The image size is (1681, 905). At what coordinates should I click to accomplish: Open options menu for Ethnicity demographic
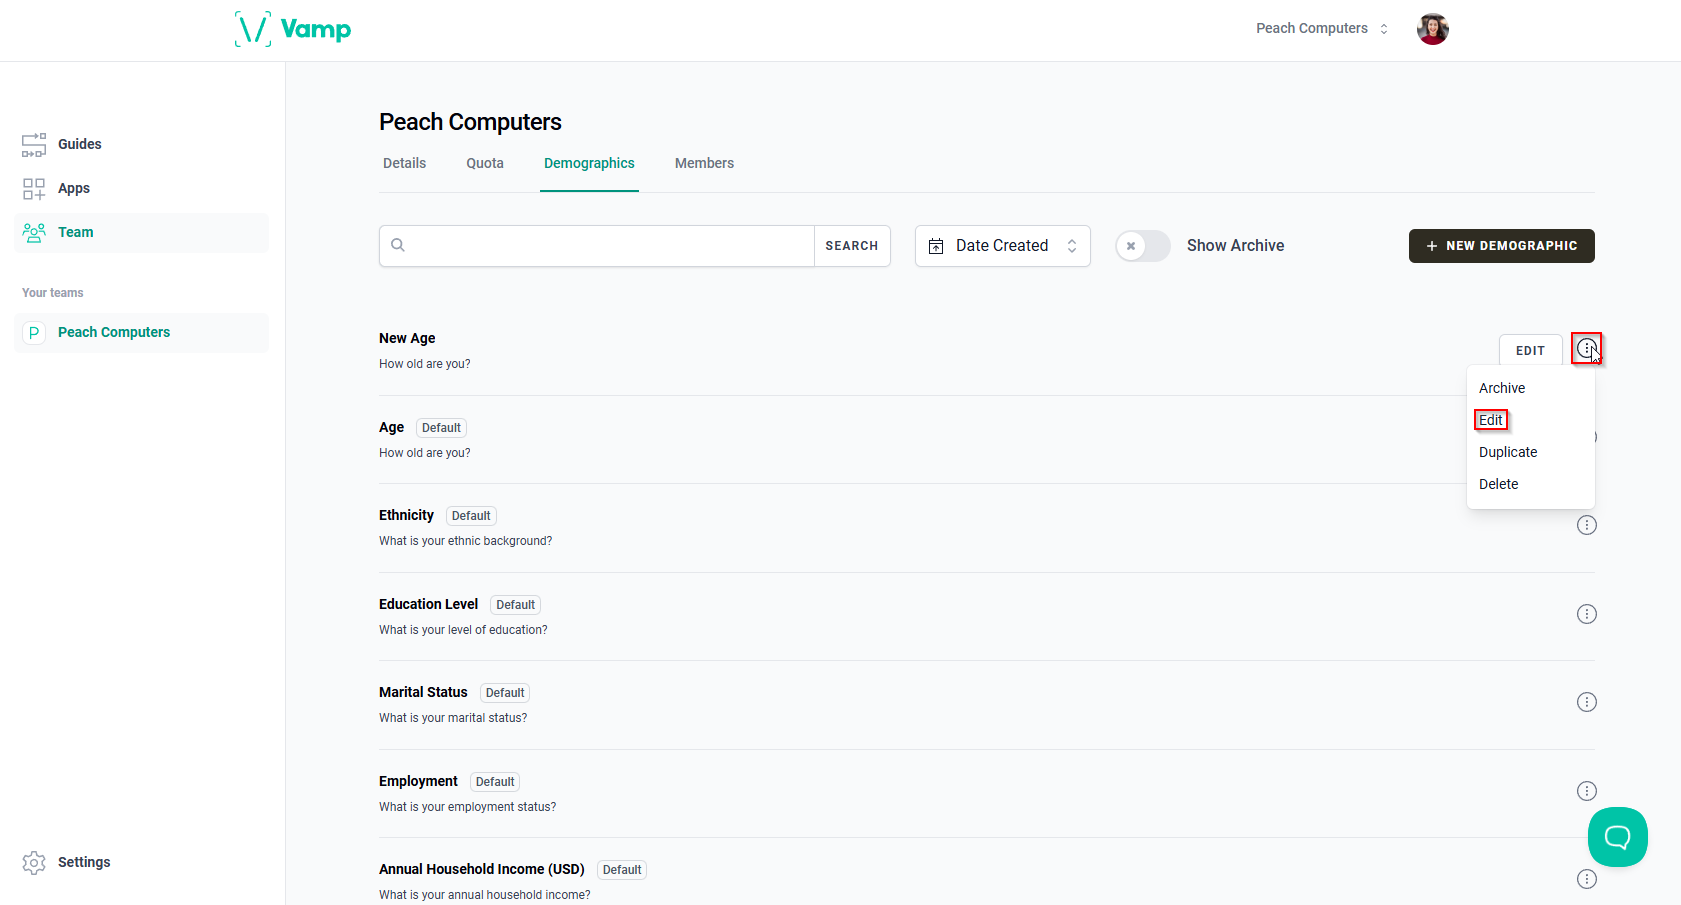click(x=1586, y=525)
